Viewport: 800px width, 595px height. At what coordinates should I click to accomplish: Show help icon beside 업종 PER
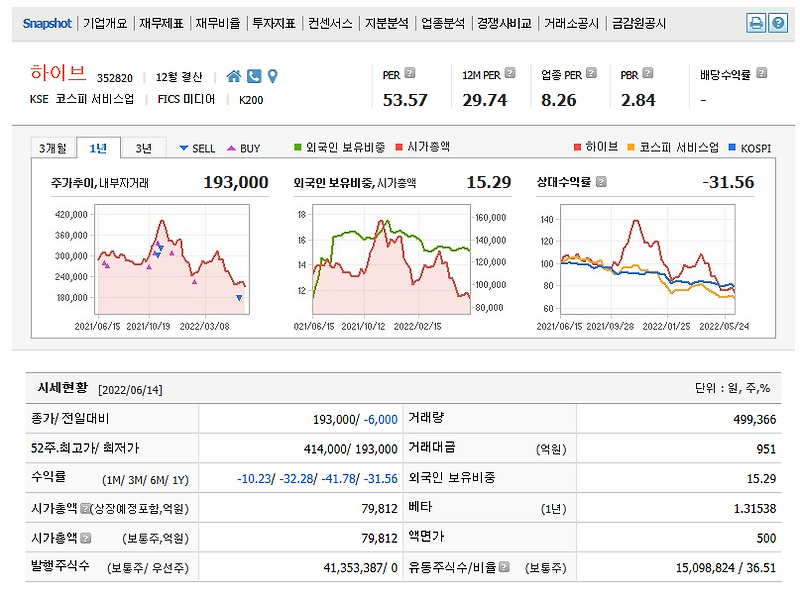tap(591, 73)
